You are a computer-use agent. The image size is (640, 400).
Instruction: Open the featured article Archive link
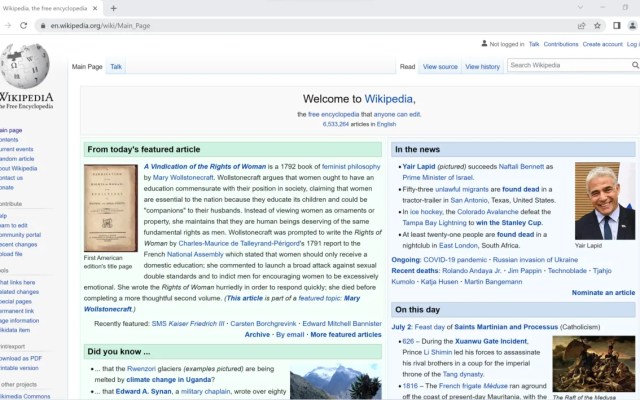(x=257, y=335)
